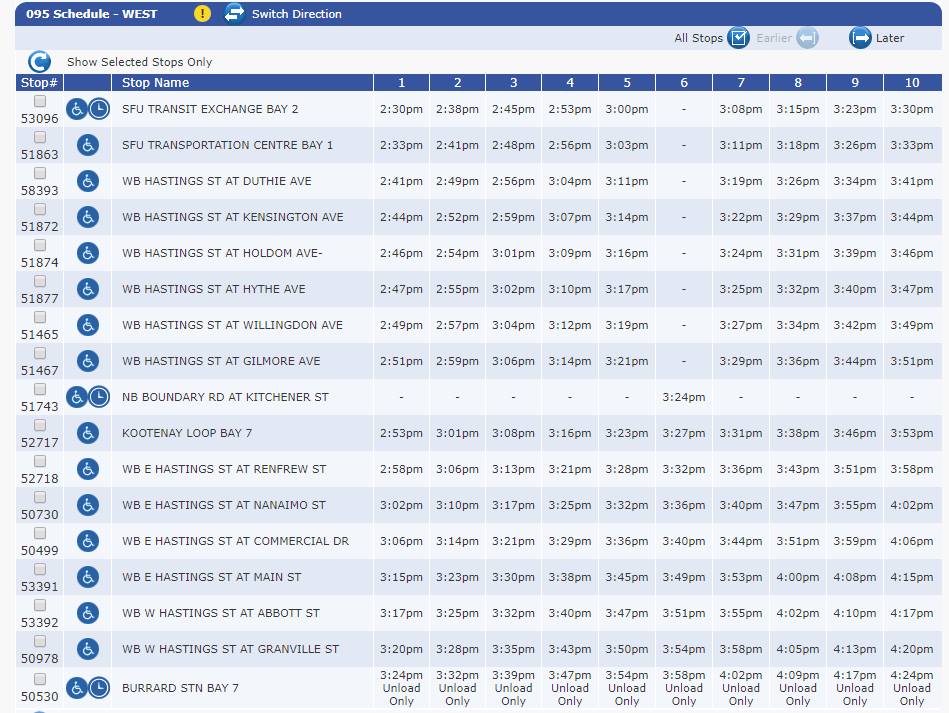Select the checkbox for stop 50530
949x713 pixels.
click(40, 679)
